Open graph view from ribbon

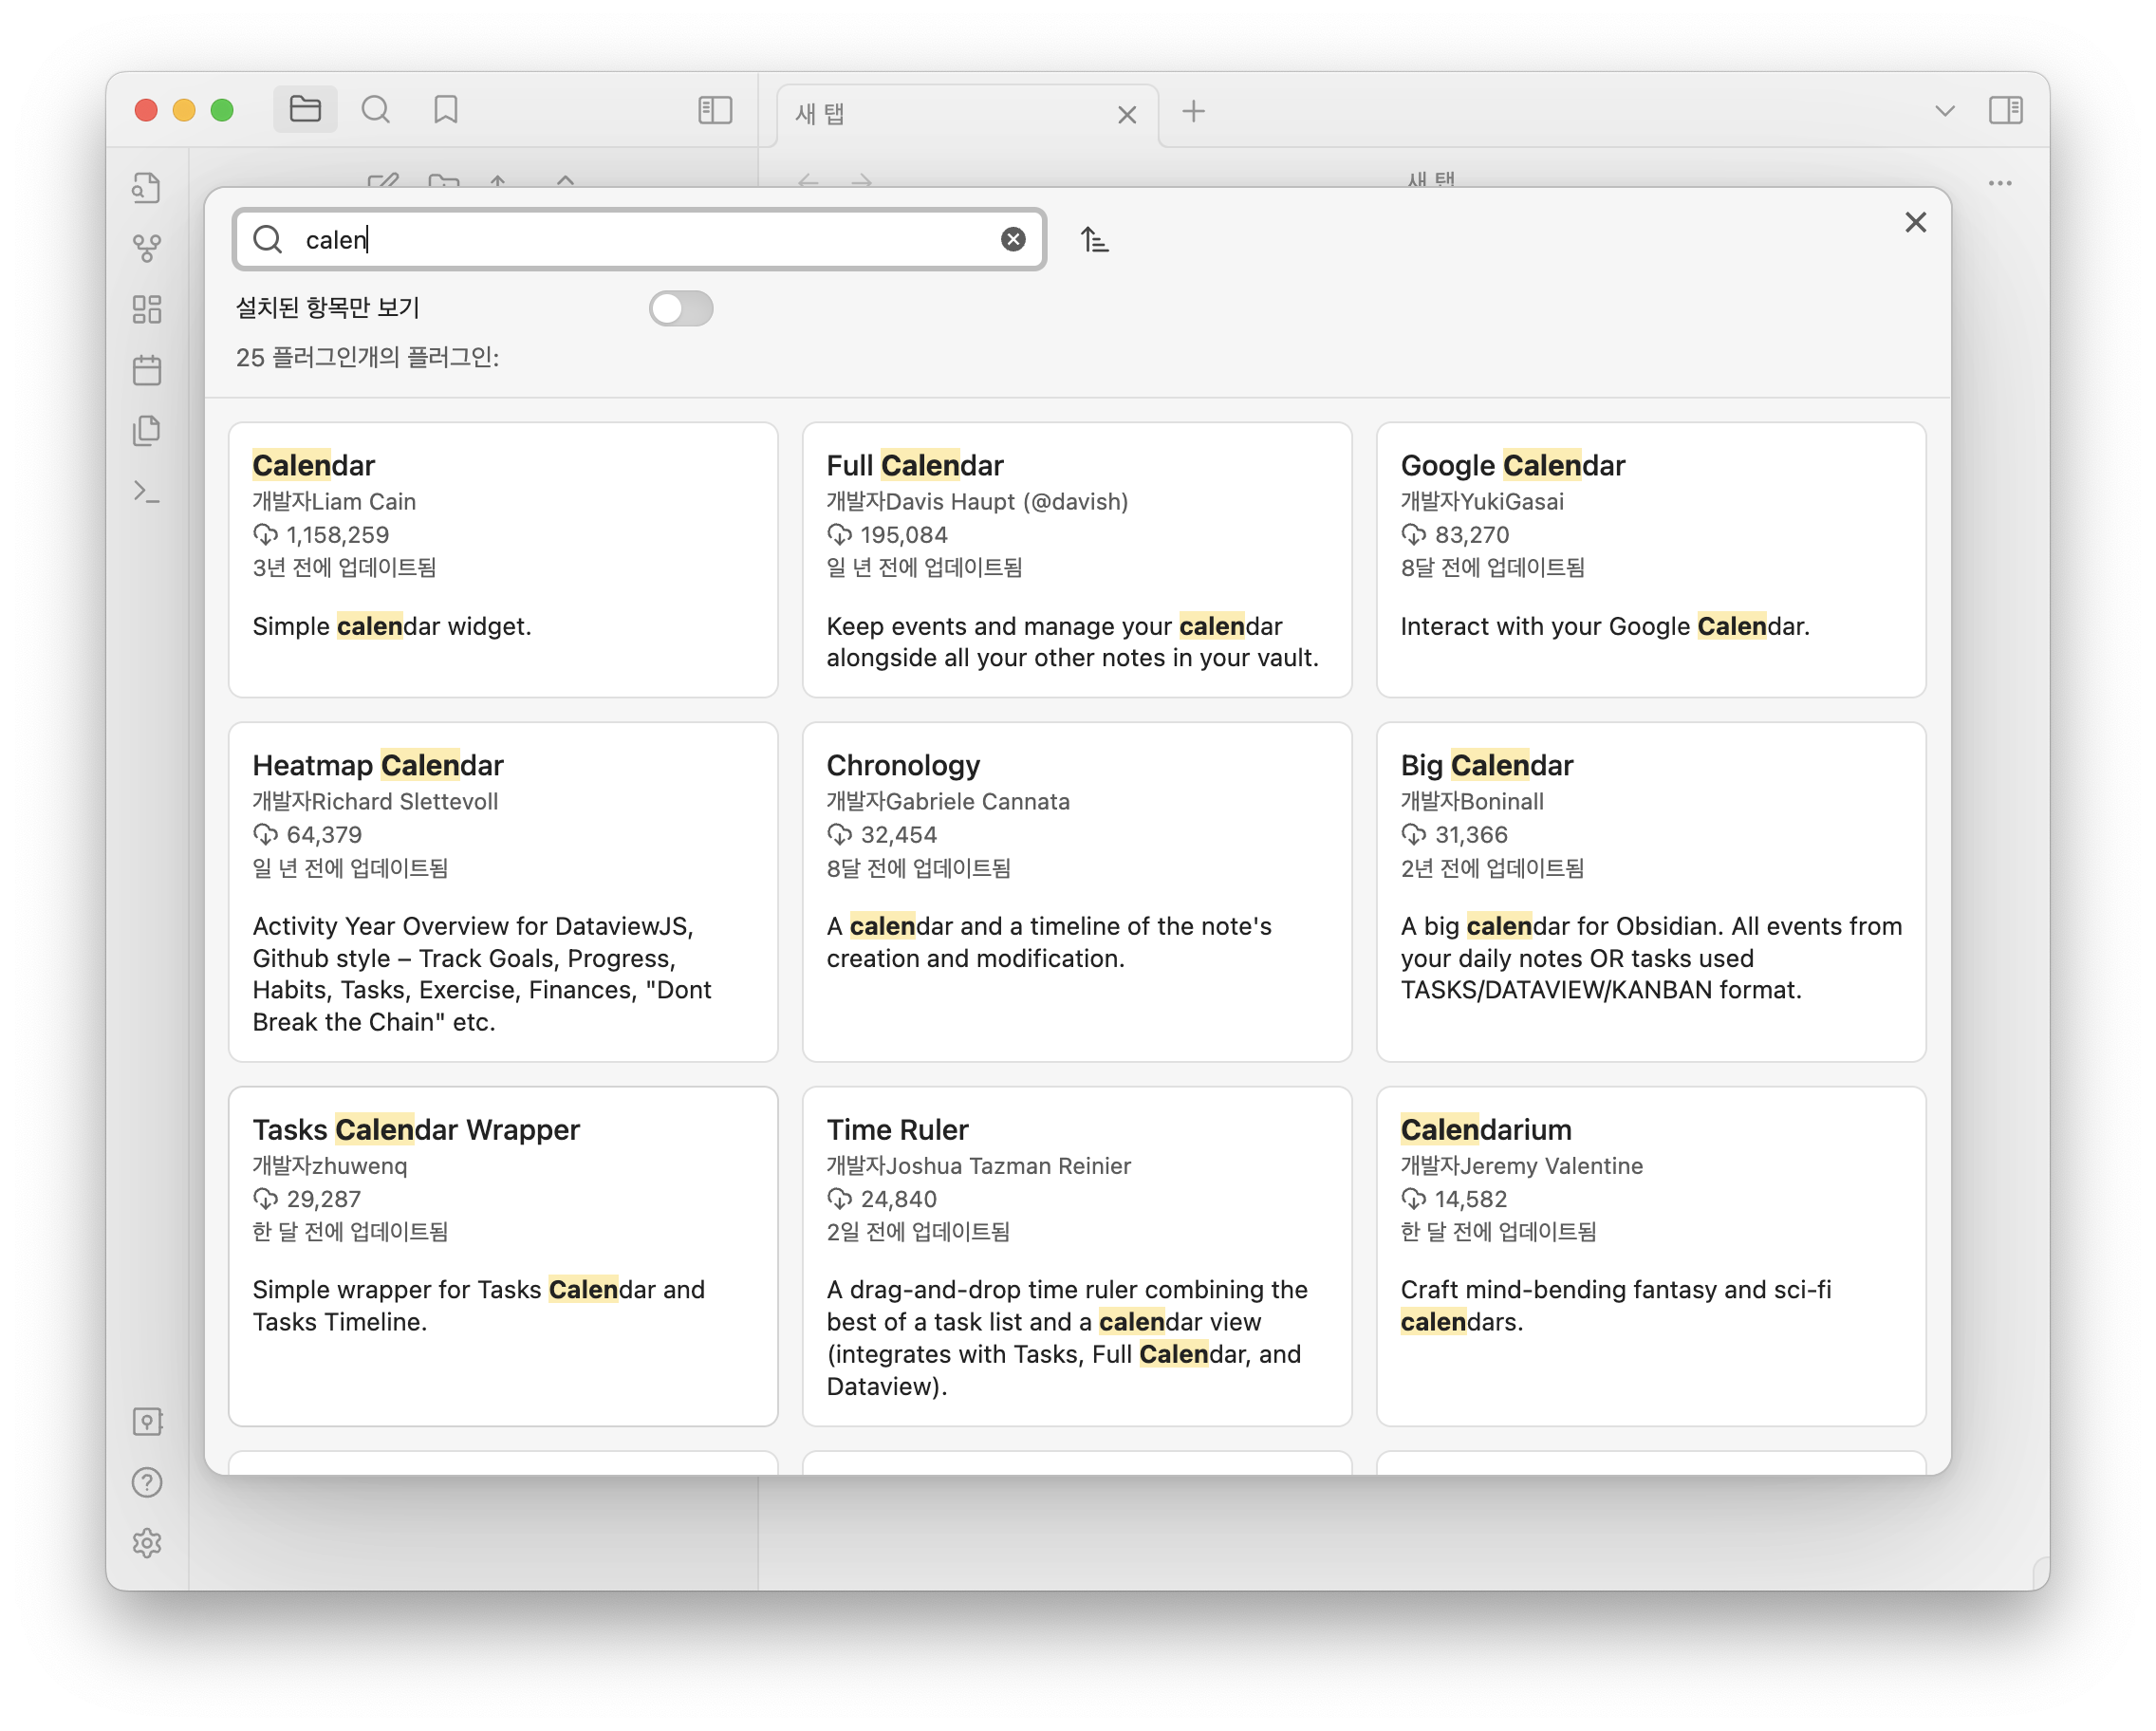(x=147, y=248)
